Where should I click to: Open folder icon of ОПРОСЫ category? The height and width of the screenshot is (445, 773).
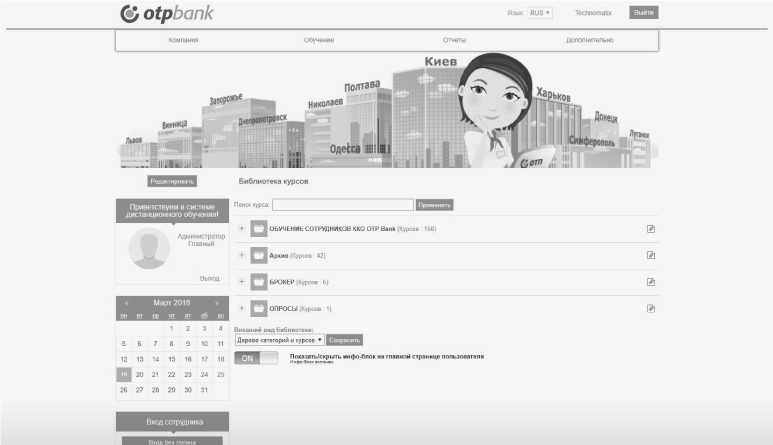tap(258, 308)
